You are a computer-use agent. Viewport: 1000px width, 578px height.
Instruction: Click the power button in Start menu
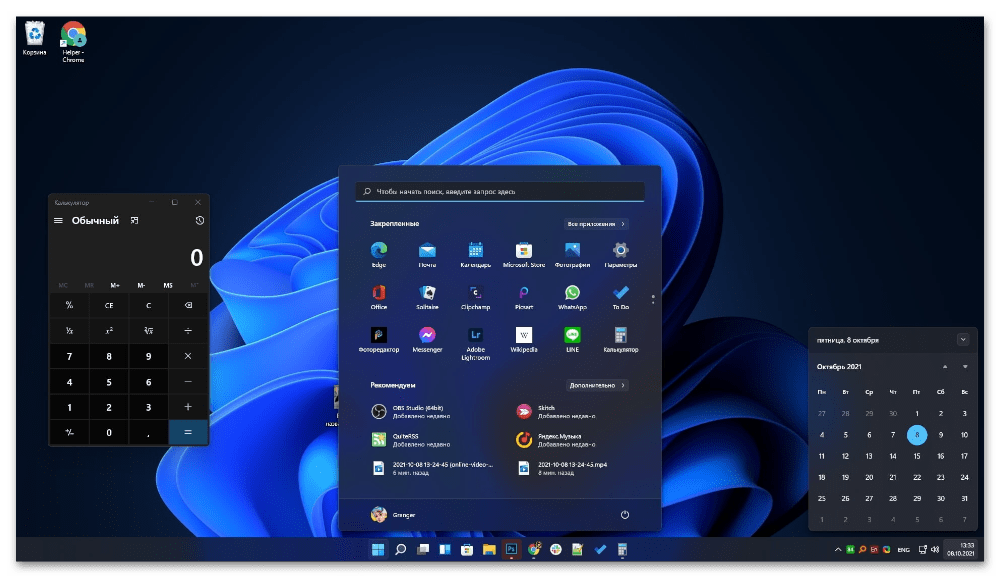(x=625, y=514)
